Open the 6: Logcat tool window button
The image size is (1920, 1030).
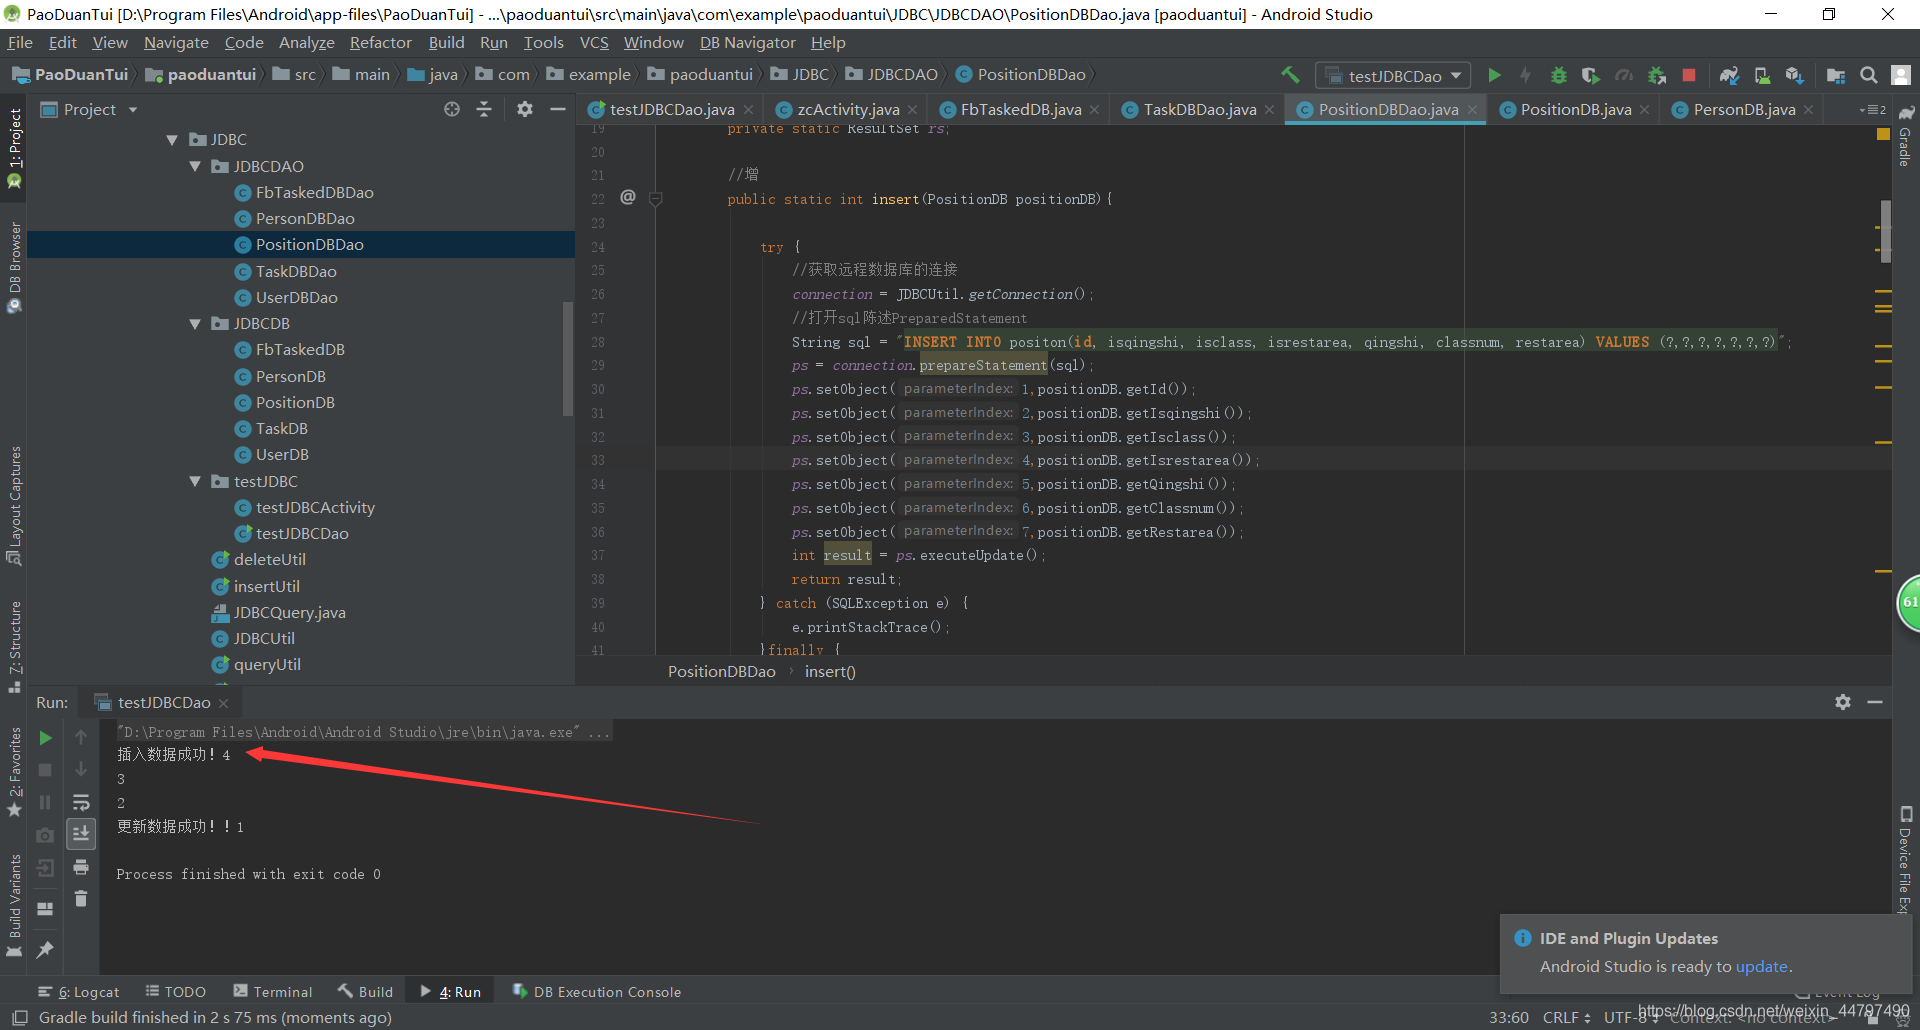(79, 992)
